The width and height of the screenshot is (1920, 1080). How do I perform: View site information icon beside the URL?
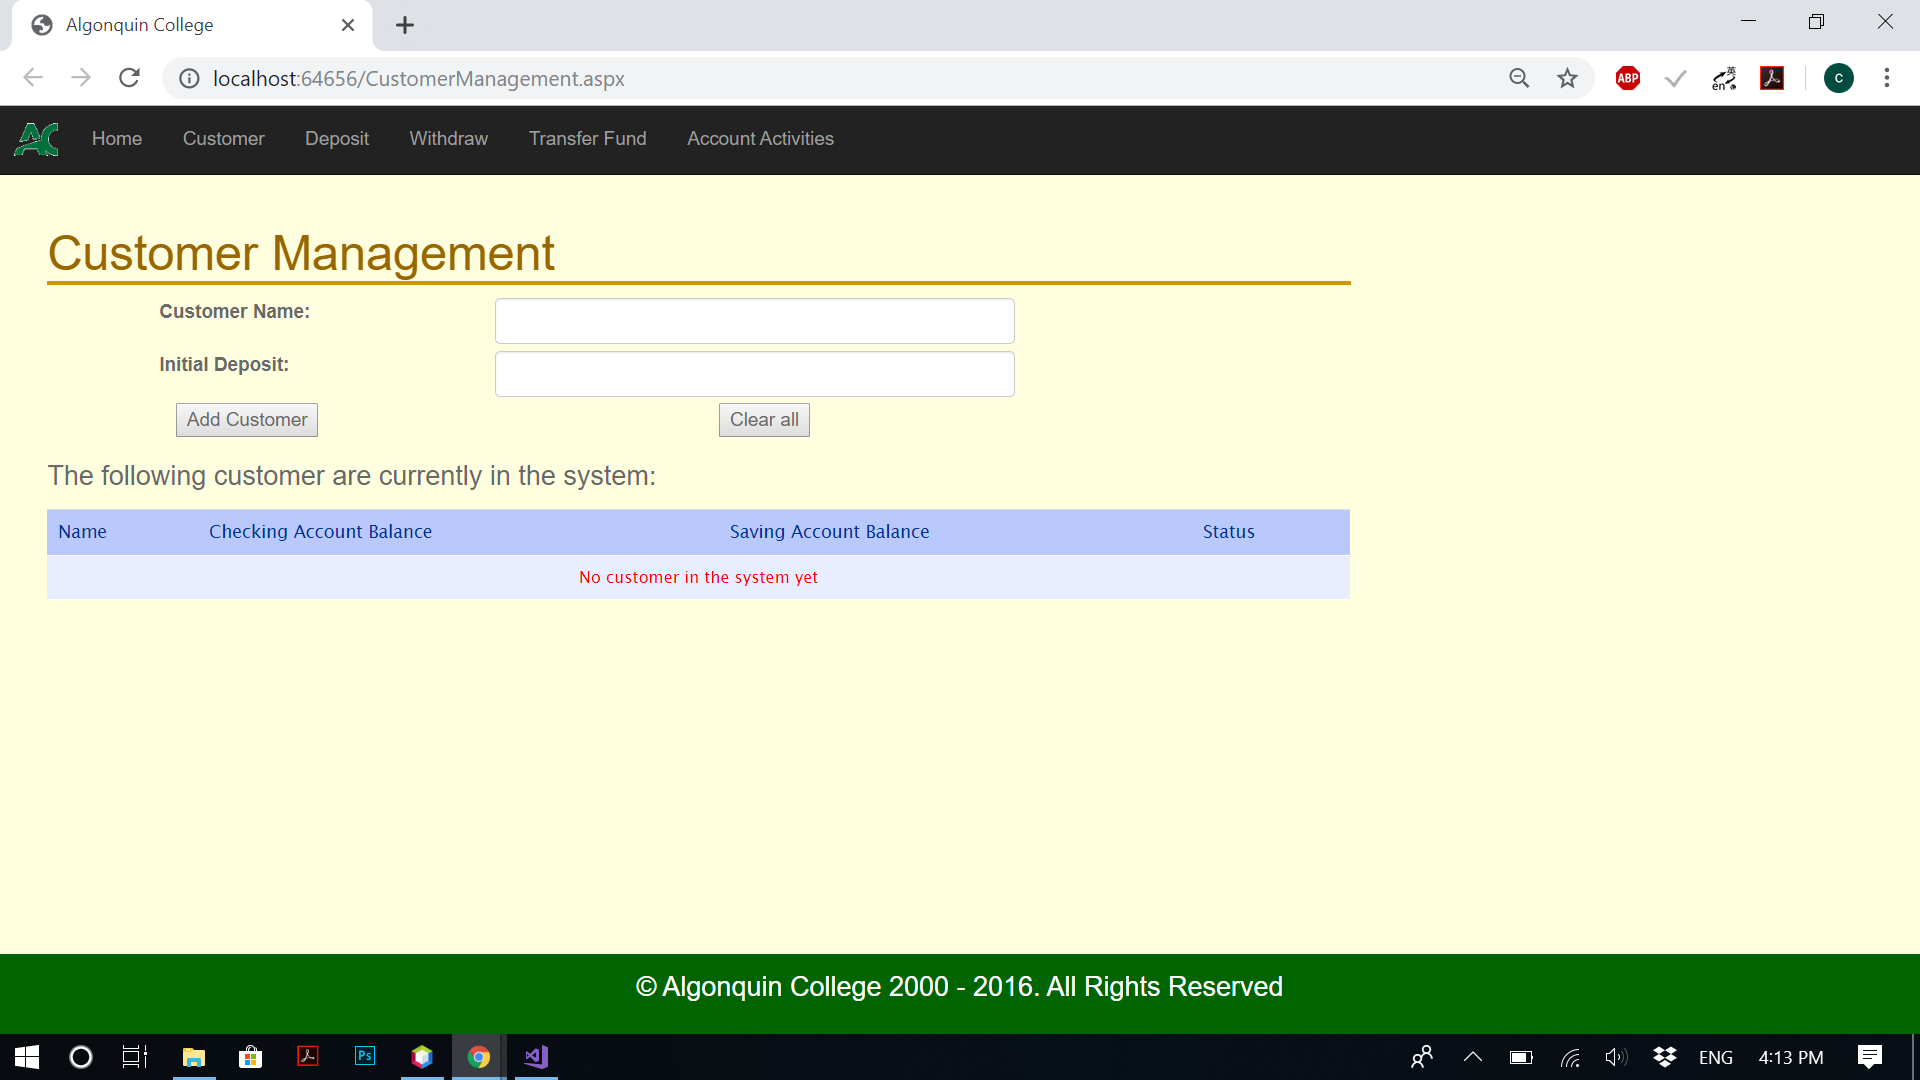pos(189,78)
